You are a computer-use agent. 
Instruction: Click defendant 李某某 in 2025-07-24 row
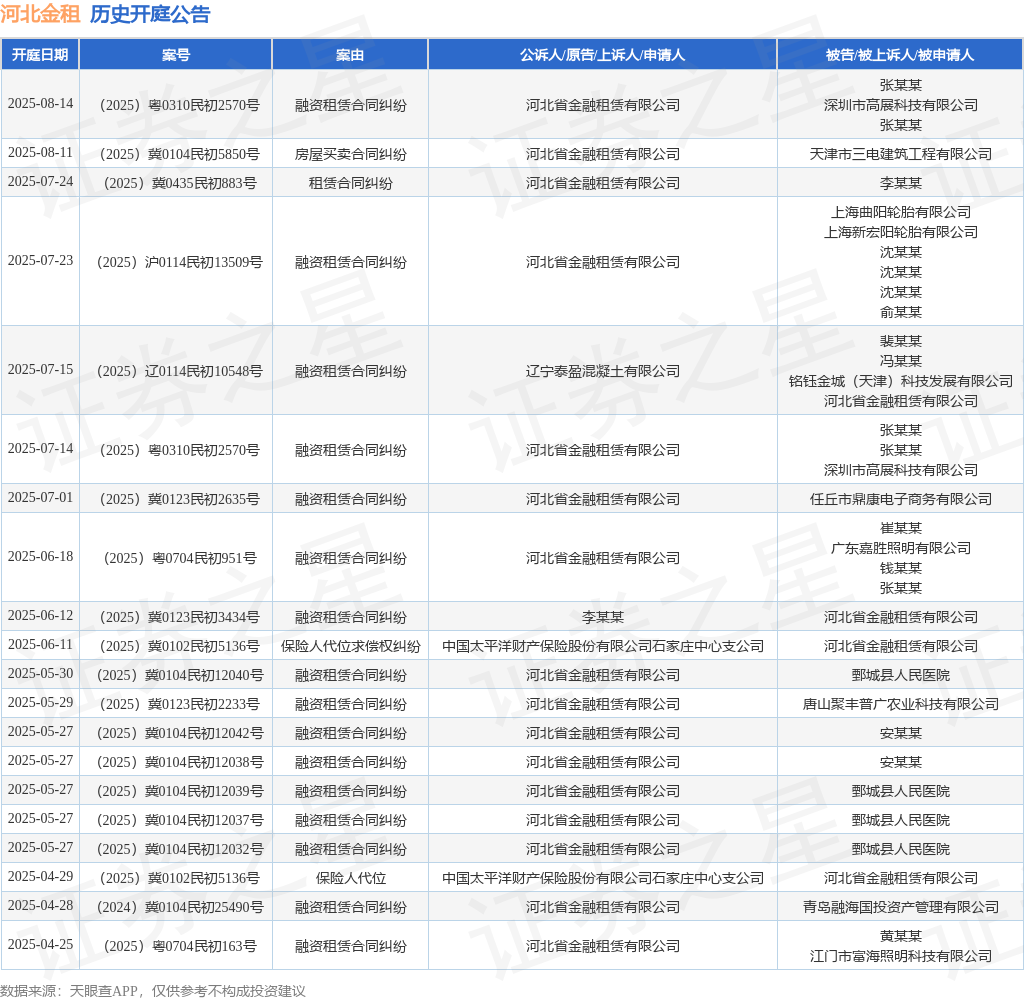901,183
